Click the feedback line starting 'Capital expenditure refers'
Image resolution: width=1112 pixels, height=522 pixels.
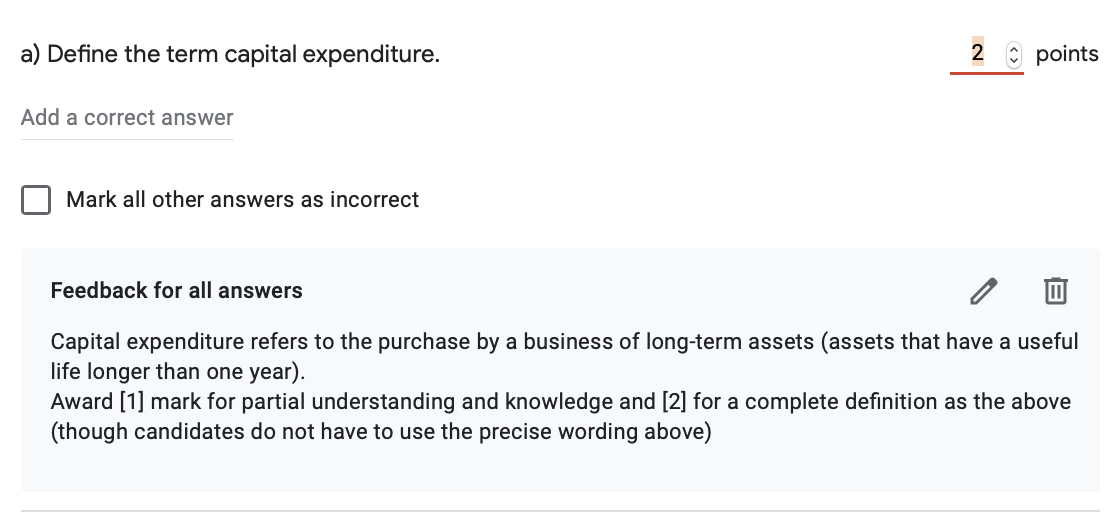pos(565,342)
